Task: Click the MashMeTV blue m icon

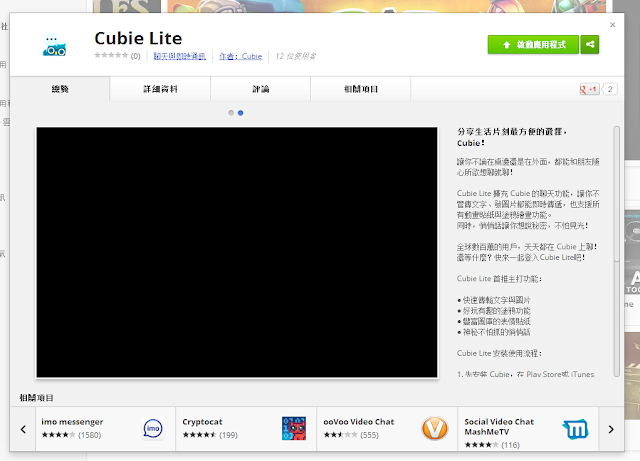Action: point(575,429)
